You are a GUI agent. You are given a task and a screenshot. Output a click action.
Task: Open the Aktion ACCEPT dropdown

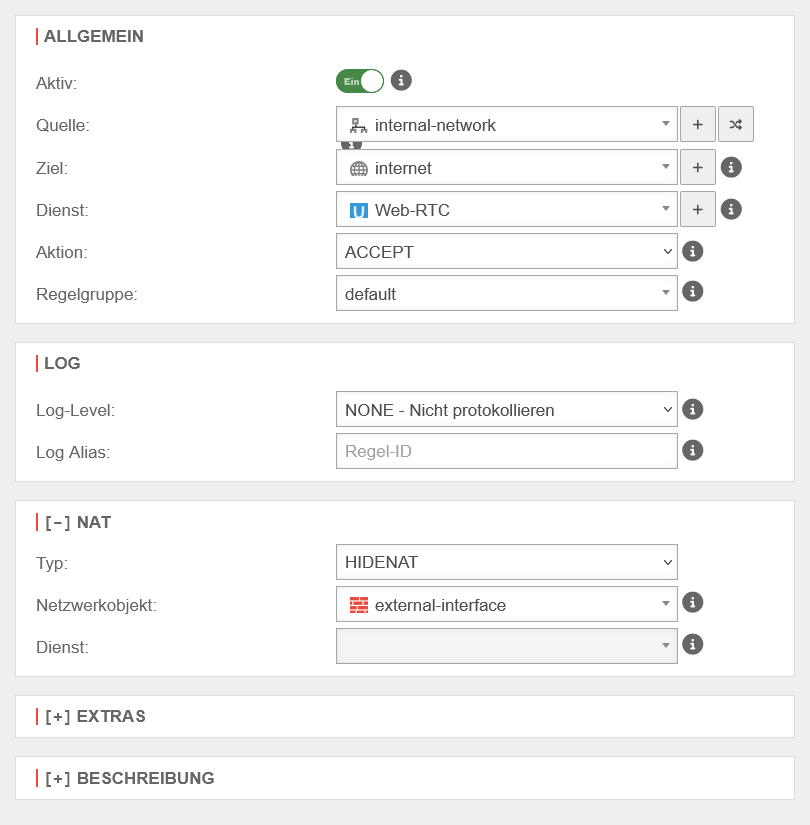506,252
